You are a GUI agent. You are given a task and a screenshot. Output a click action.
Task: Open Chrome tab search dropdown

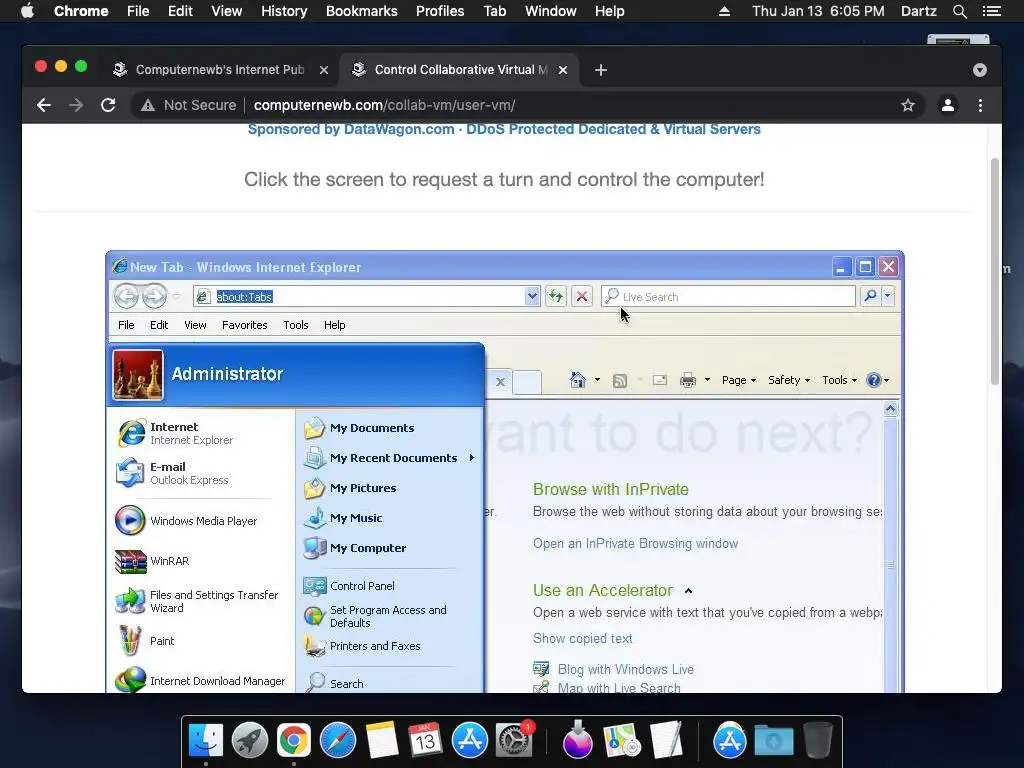click(x=980, y=70)
